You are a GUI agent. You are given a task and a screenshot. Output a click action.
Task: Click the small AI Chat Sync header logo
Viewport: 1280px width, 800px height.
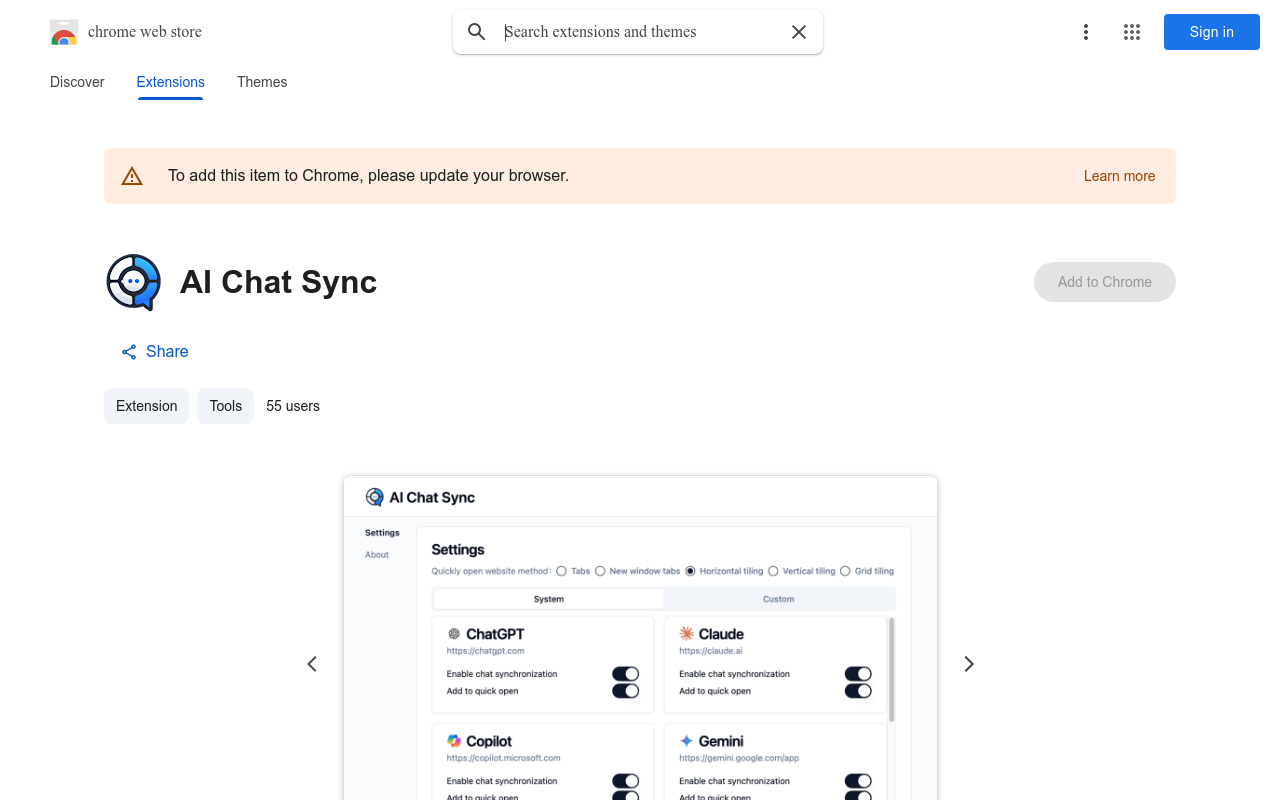click(375, 497)
